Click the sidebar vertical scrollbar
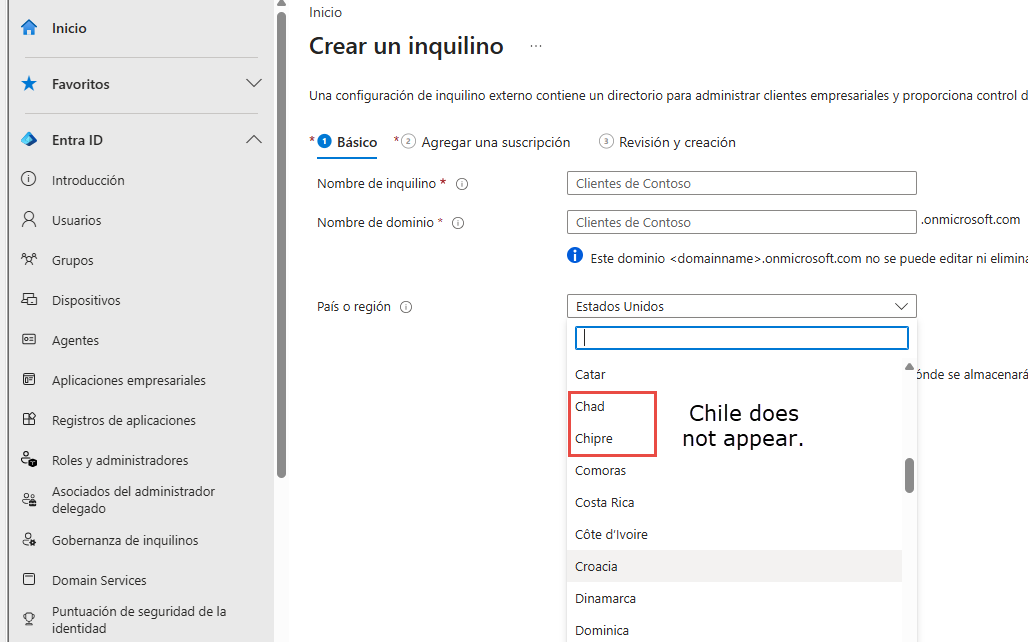Image resolution: width=1028 pixels, height=642 pixels. 282,245
